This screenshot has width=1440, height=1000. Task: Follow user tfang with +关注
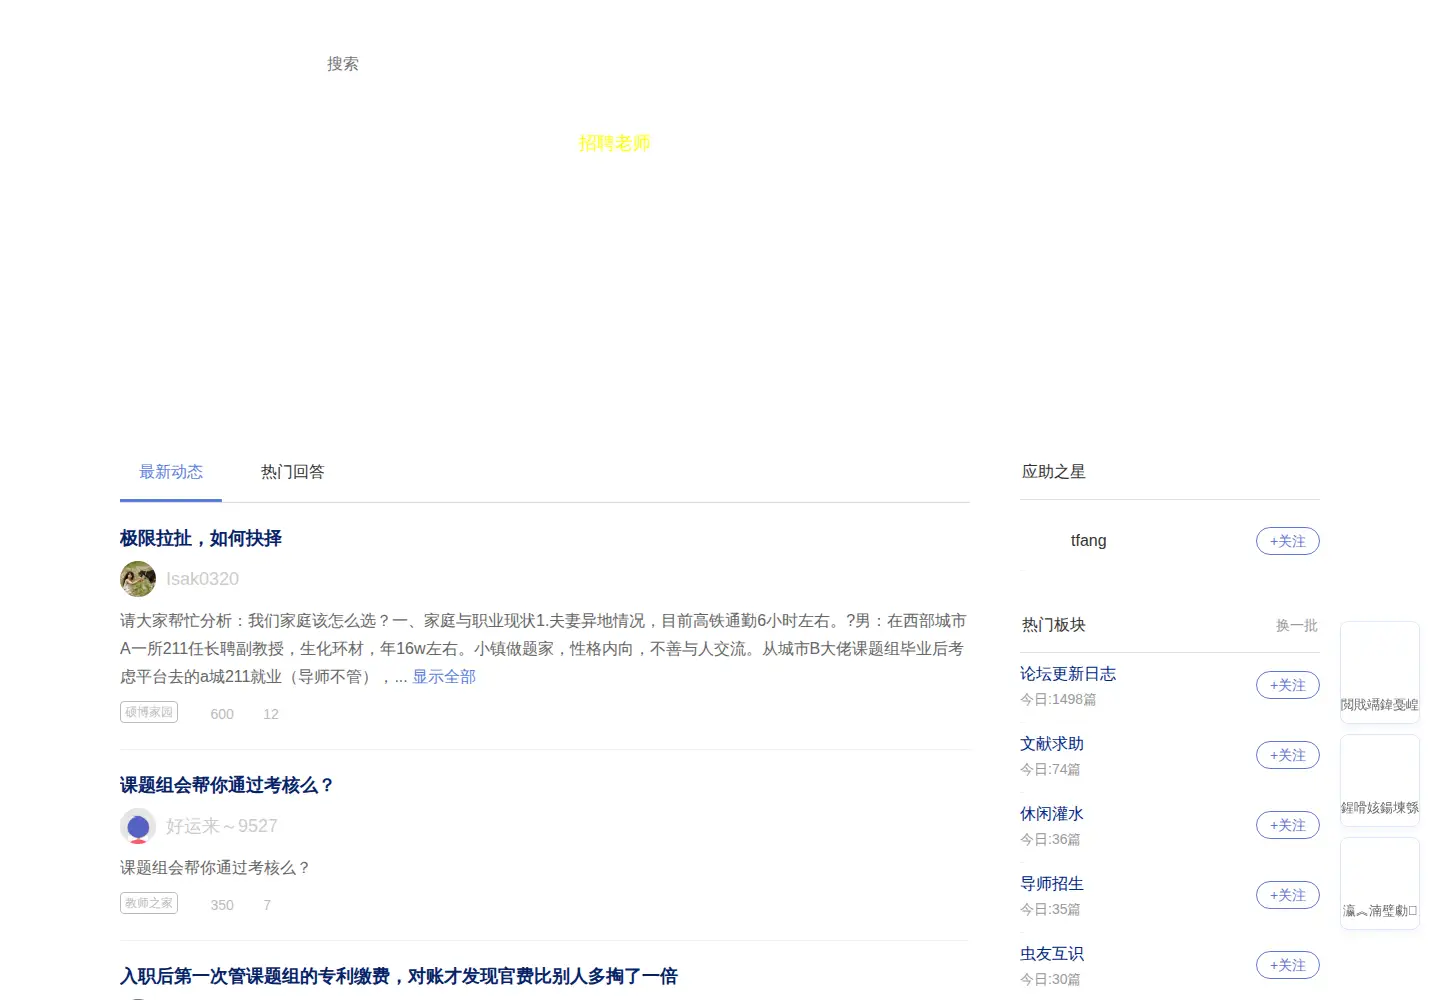[x=1288, y=541]
